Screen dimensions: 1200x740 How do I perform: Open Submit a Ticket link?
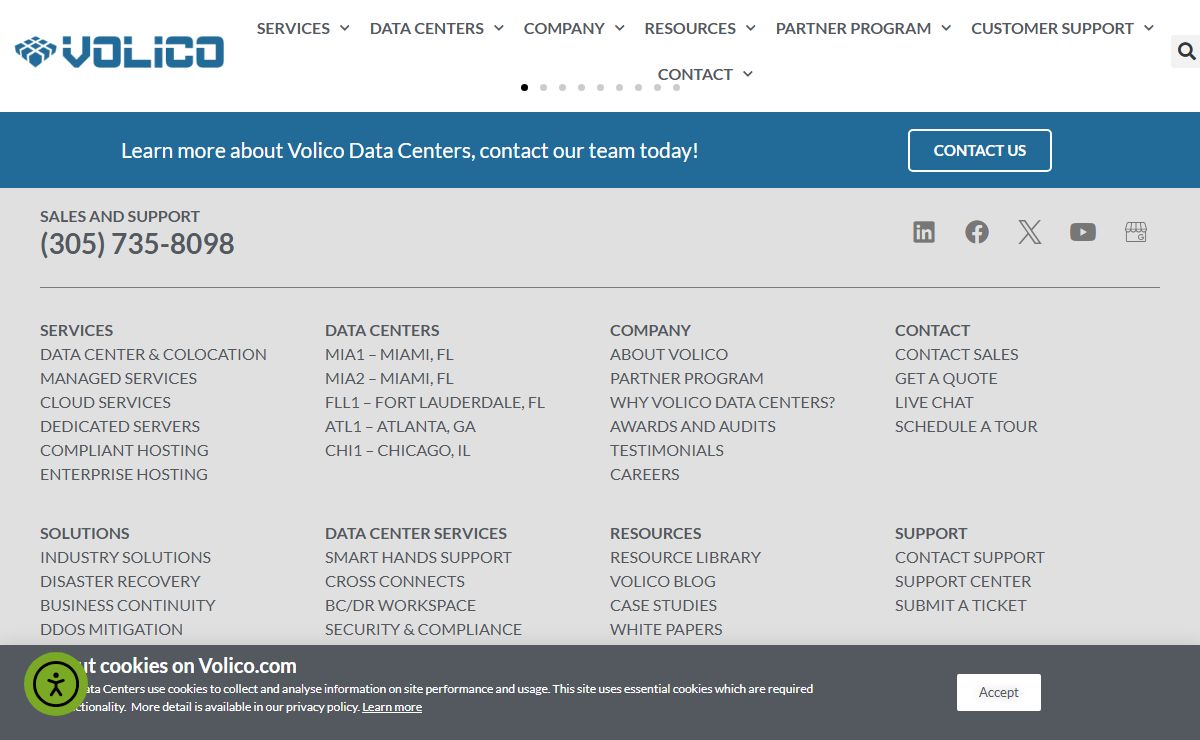click(x=961, y=605)
